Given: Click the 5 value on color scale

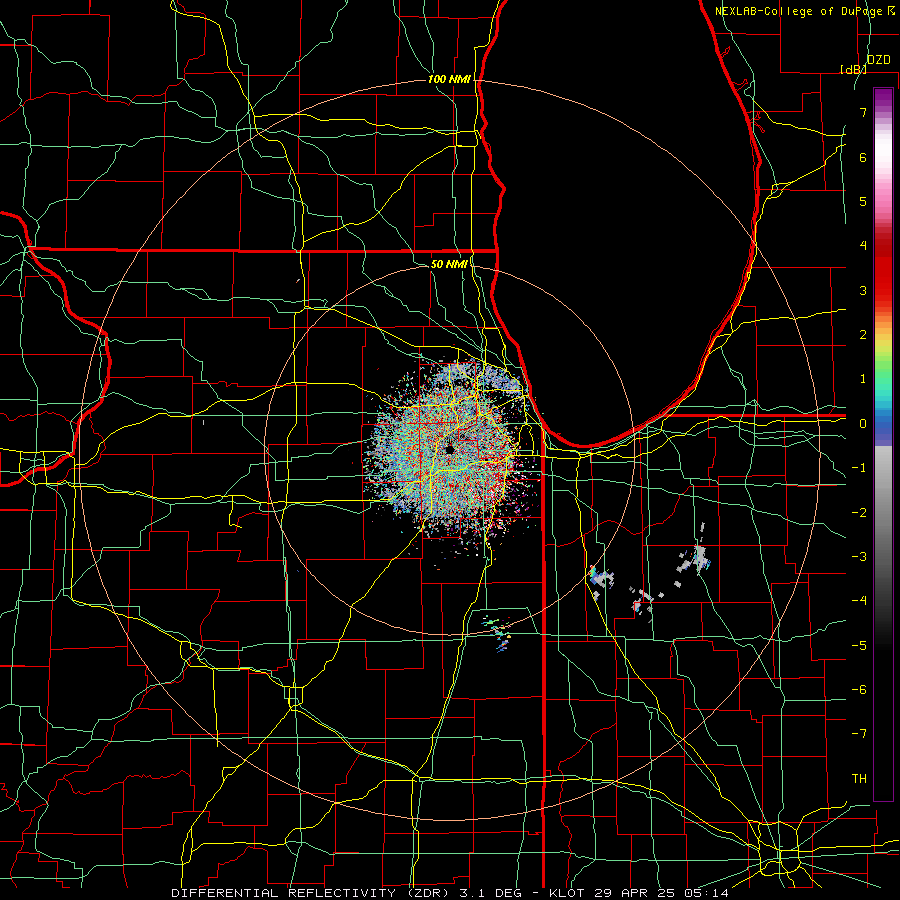Looking at the screenshot, I should [863, 201].
